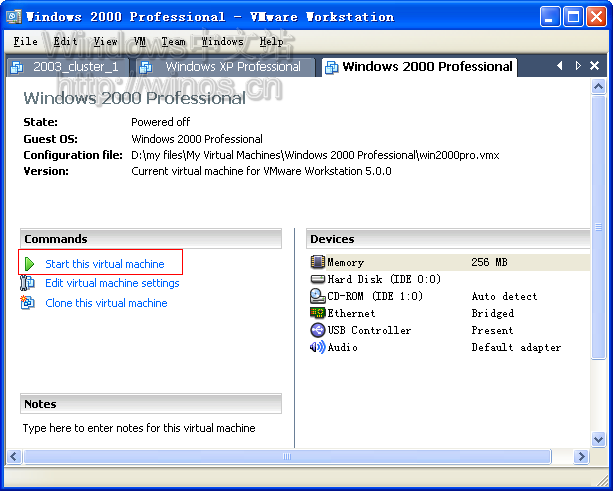Show next tabs with right arrow
The width and height of the screenshot is (613, 491).
click(x=578, y=66)
